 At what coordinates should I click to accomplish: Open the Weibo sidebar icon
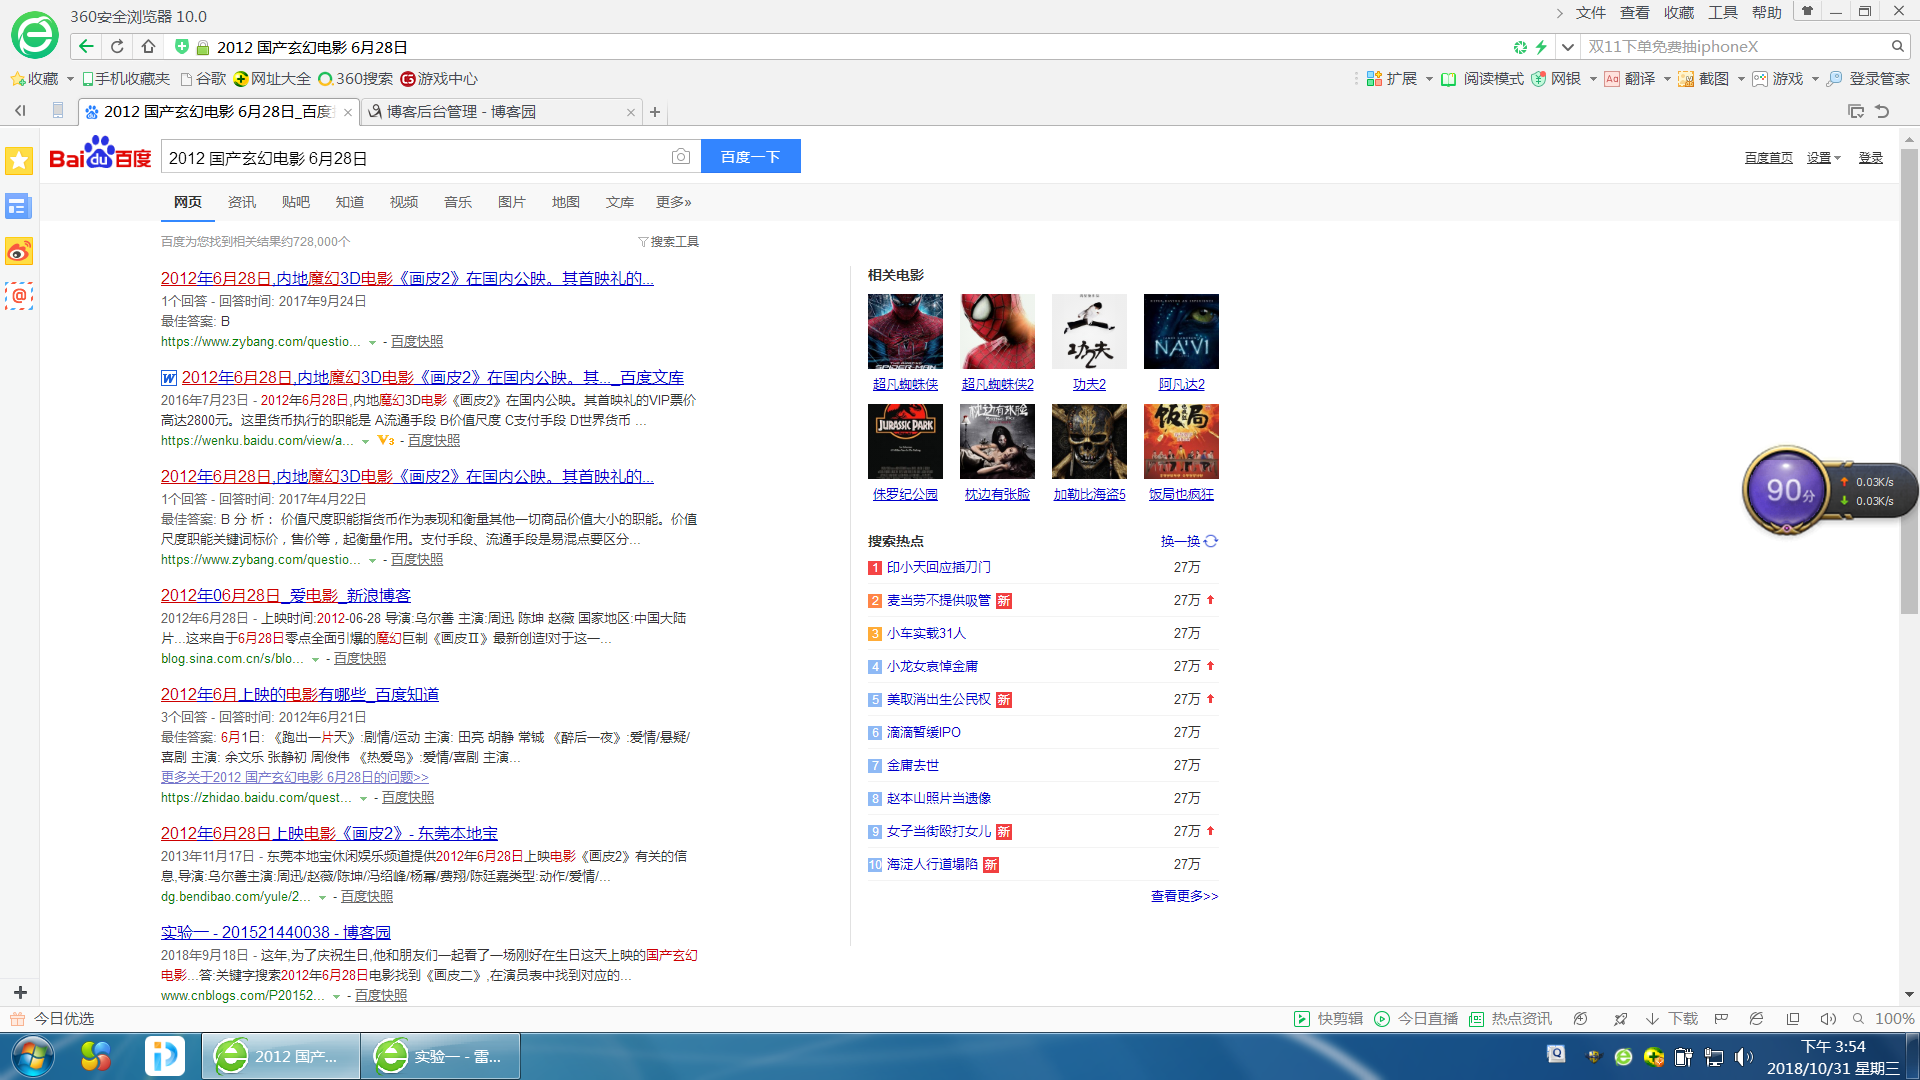19,252
